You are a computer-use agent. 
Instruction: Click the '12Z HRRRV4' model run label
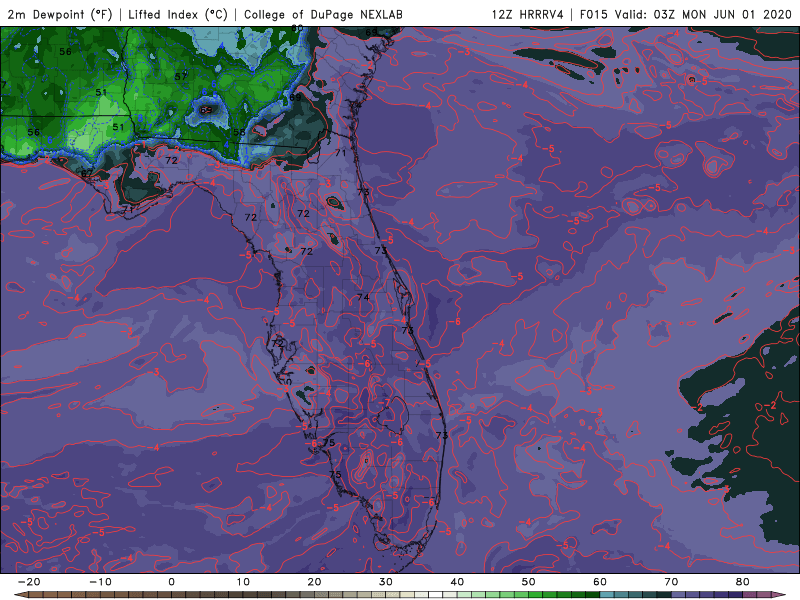(528, 14)
